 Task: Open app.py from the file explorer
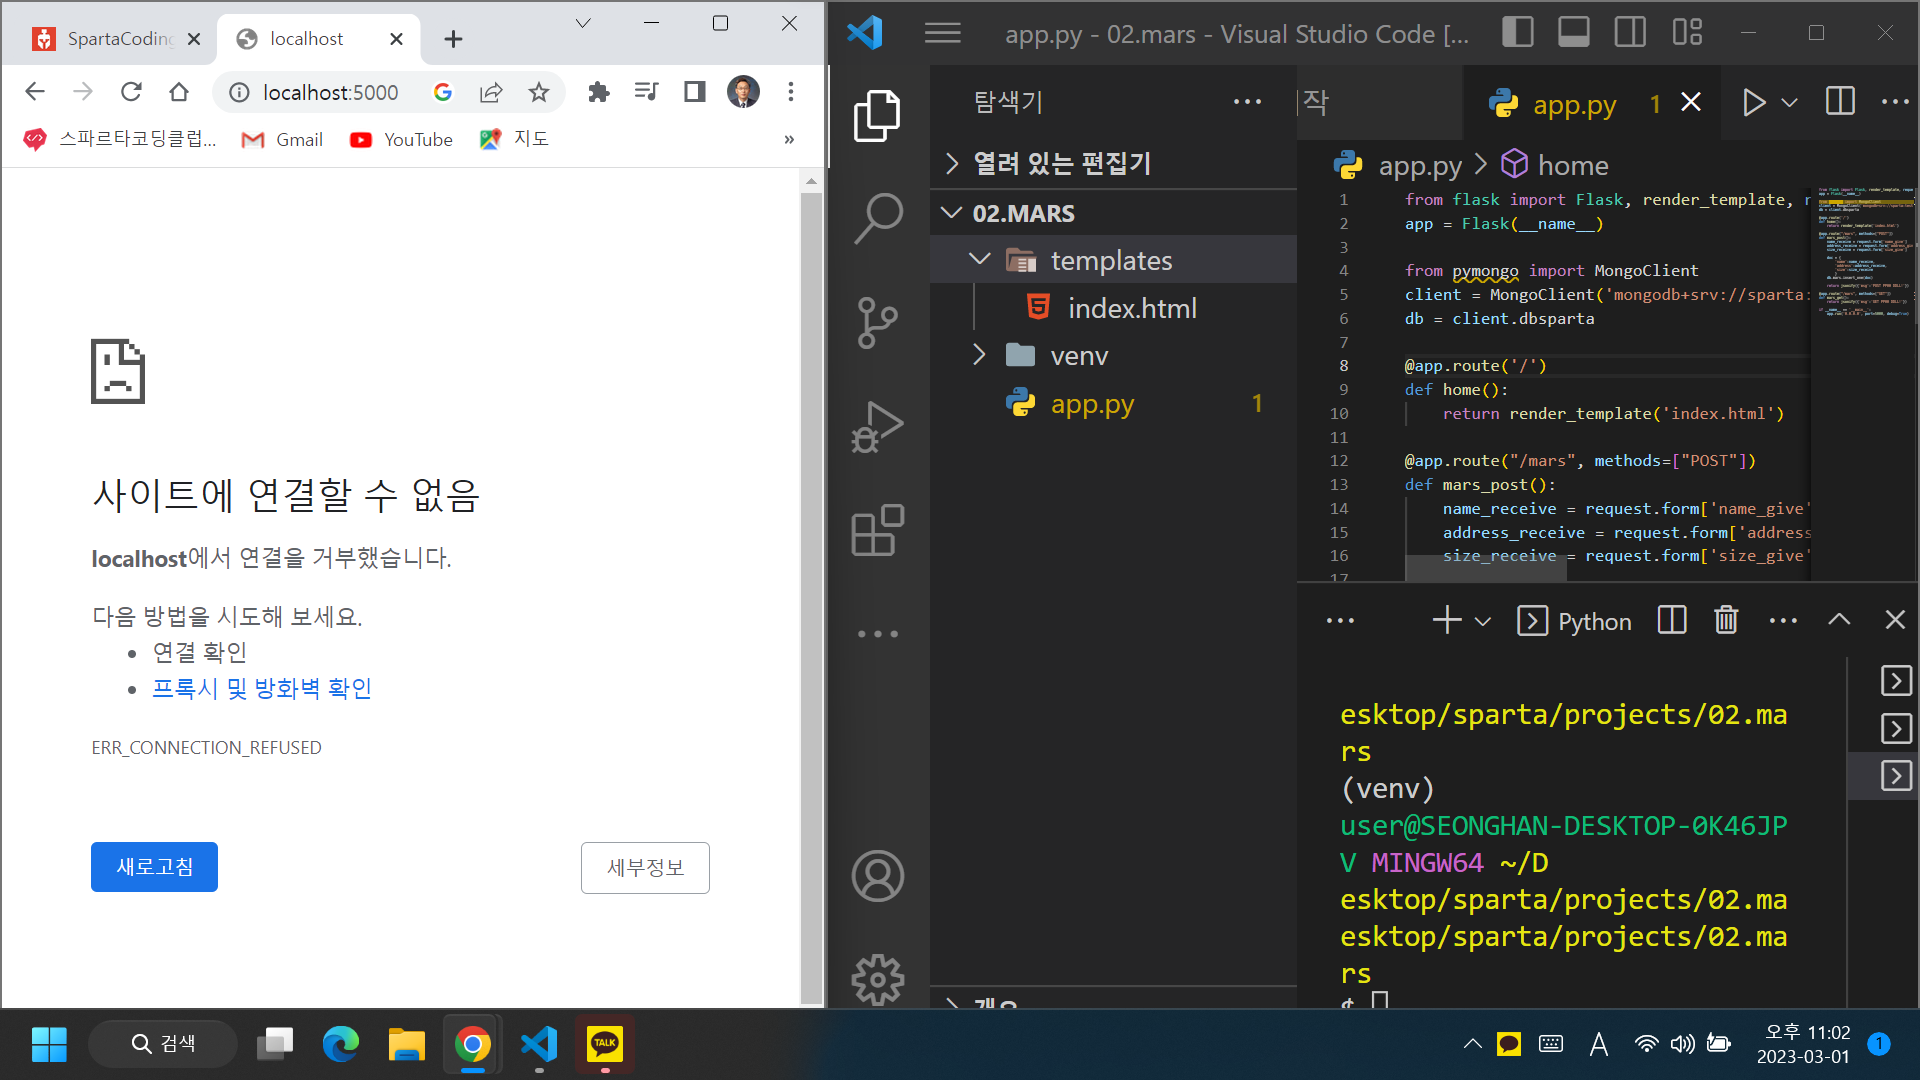(x=1113, y=403)
